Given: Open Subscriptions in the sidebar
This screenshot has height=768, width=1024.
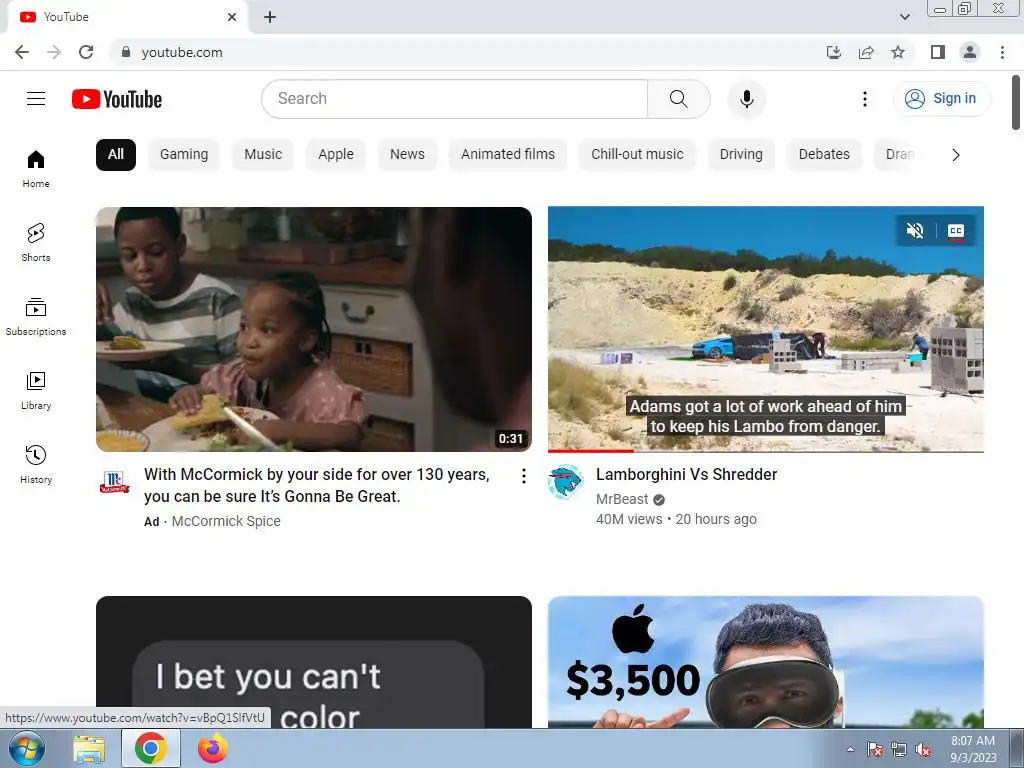Looking at the screenshot, I should 36,317.
